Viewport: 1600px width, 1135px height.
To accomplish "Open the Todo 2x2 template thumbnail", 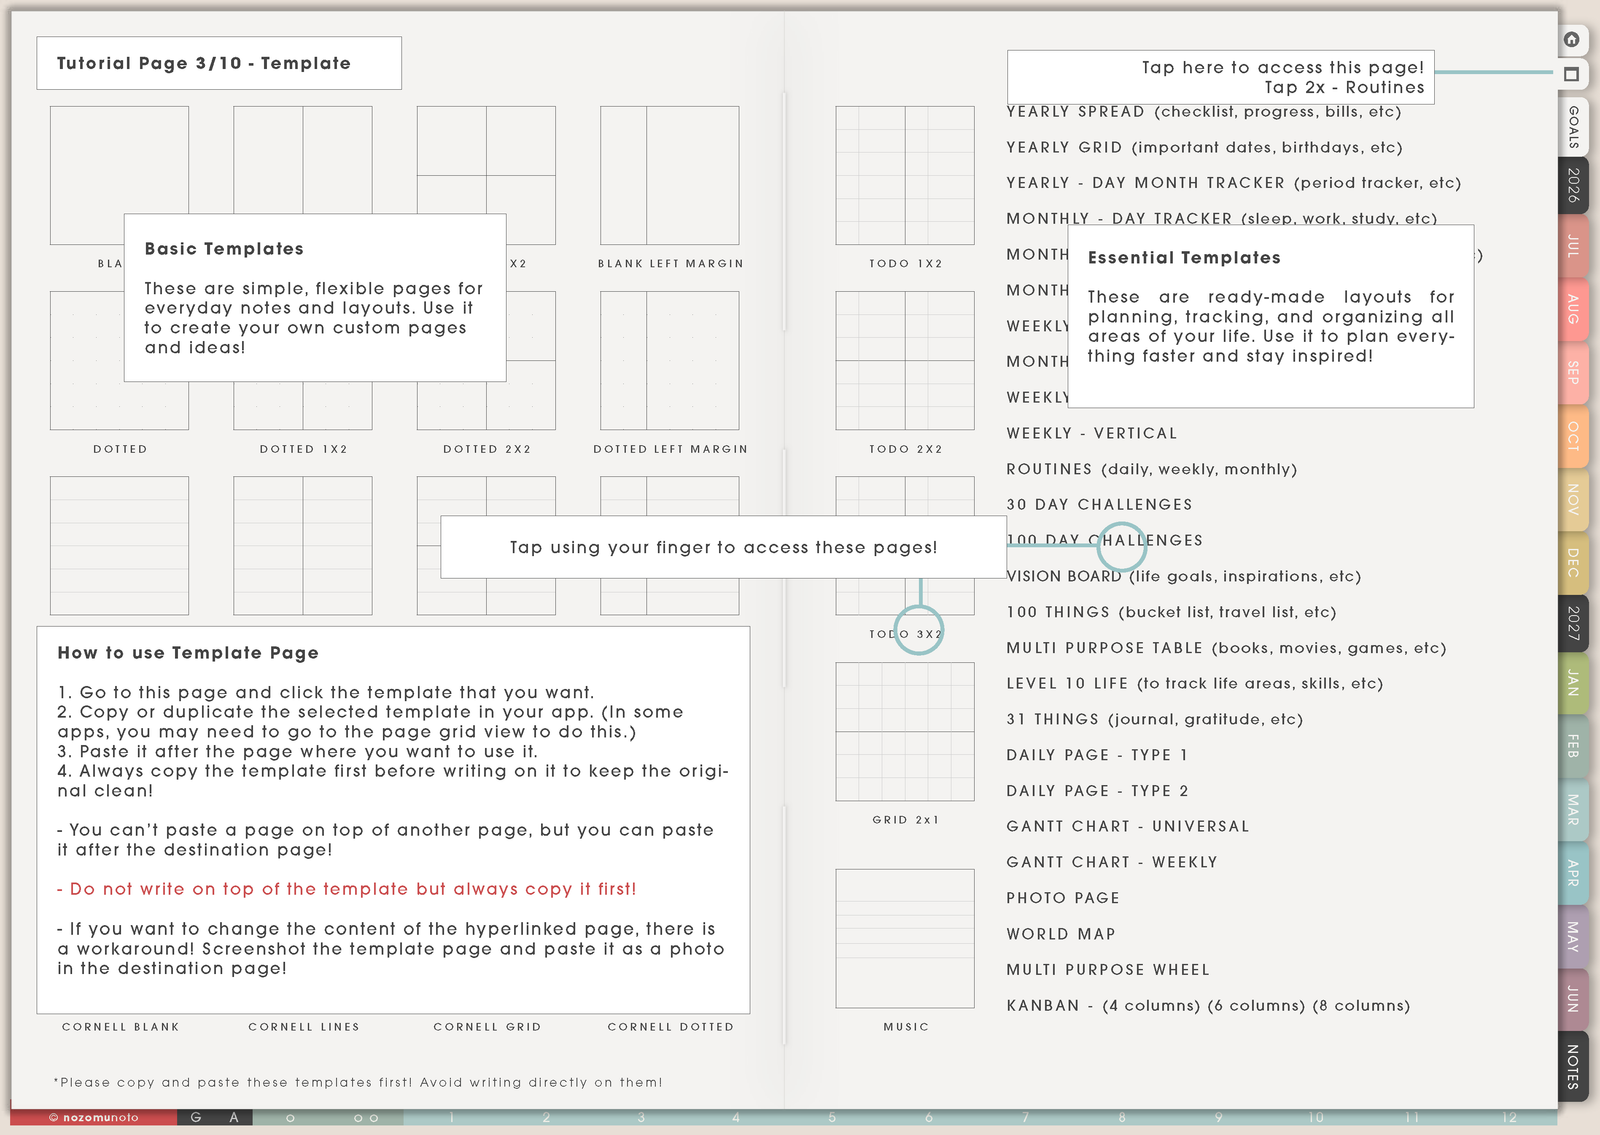I will 905,360.
